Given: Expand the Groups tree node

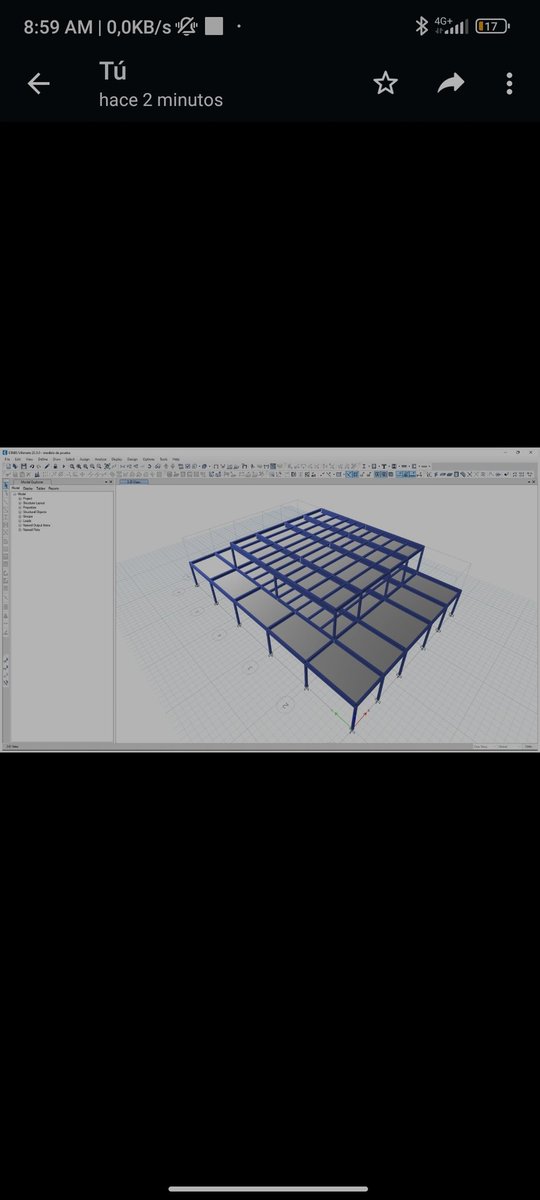Looking at the screenshot, I should click(x=19, y=518).
